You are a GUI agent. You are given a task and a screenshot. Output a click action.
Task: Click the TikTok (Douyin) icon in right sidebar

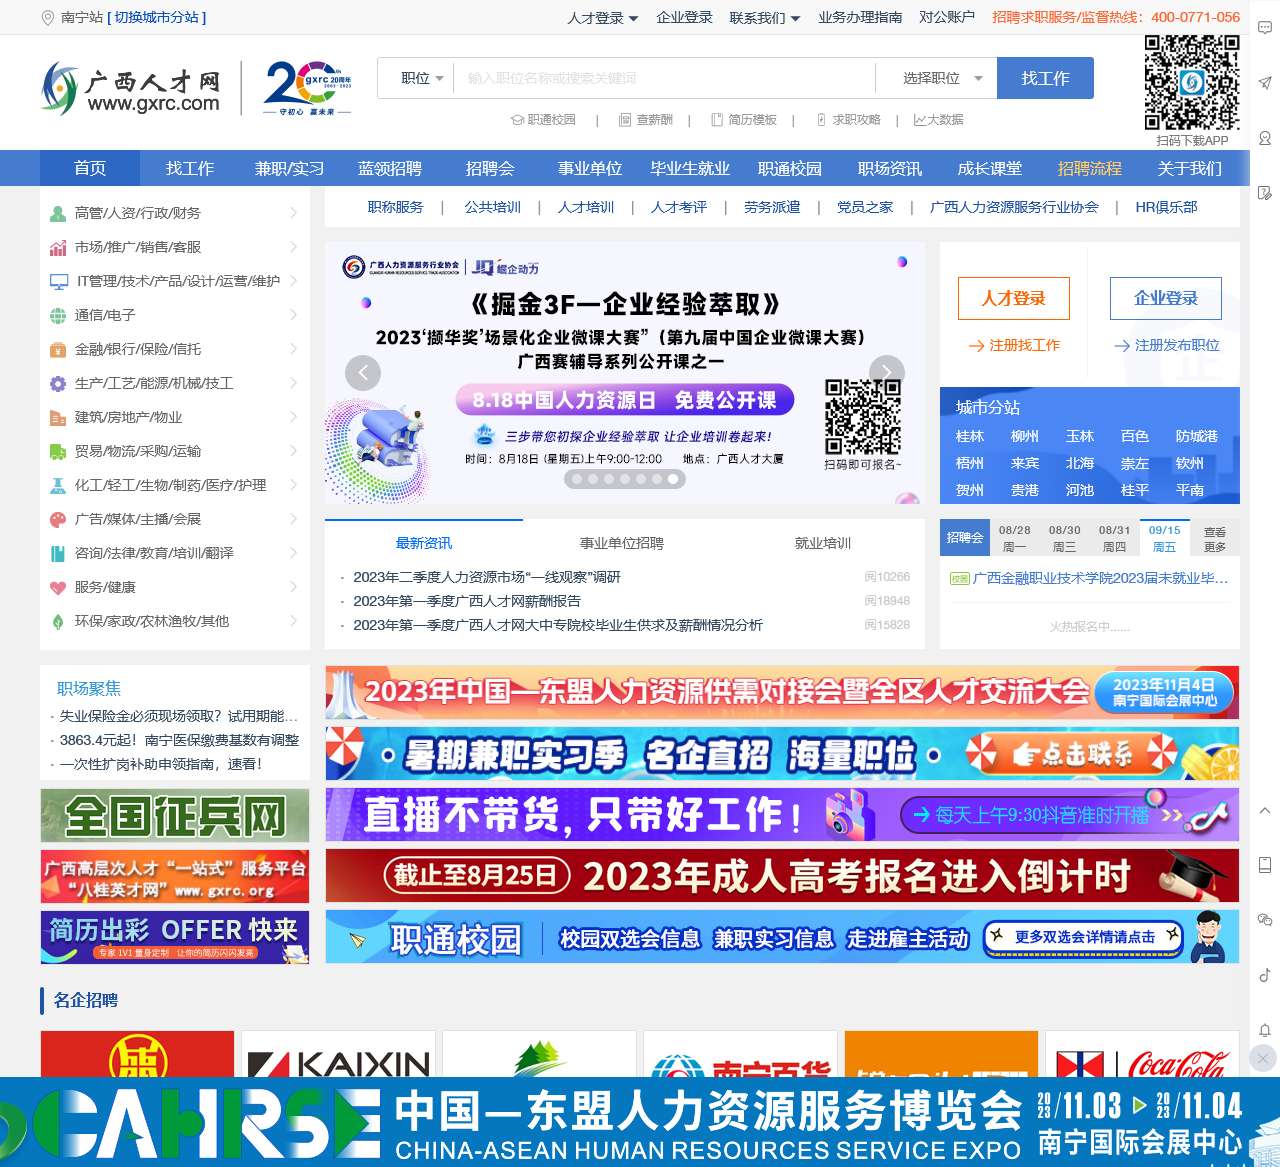(1264, 974)
